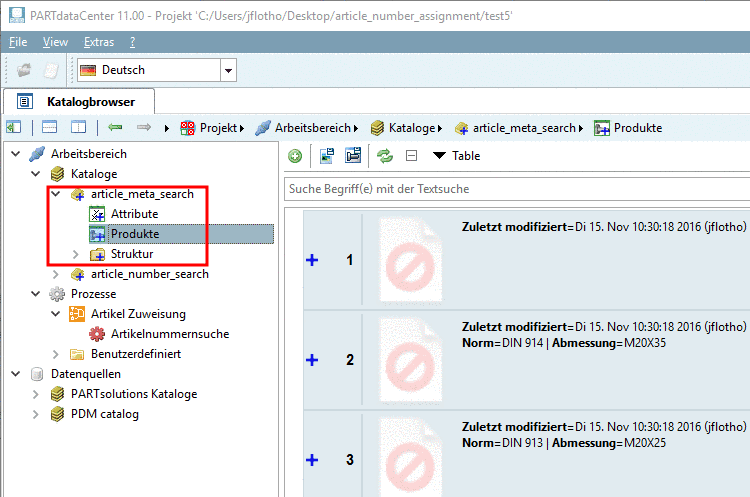Screen dimensions: 750x497
Task: Select Benutzerdefiniert folder in tree
Action: point(136,354)
